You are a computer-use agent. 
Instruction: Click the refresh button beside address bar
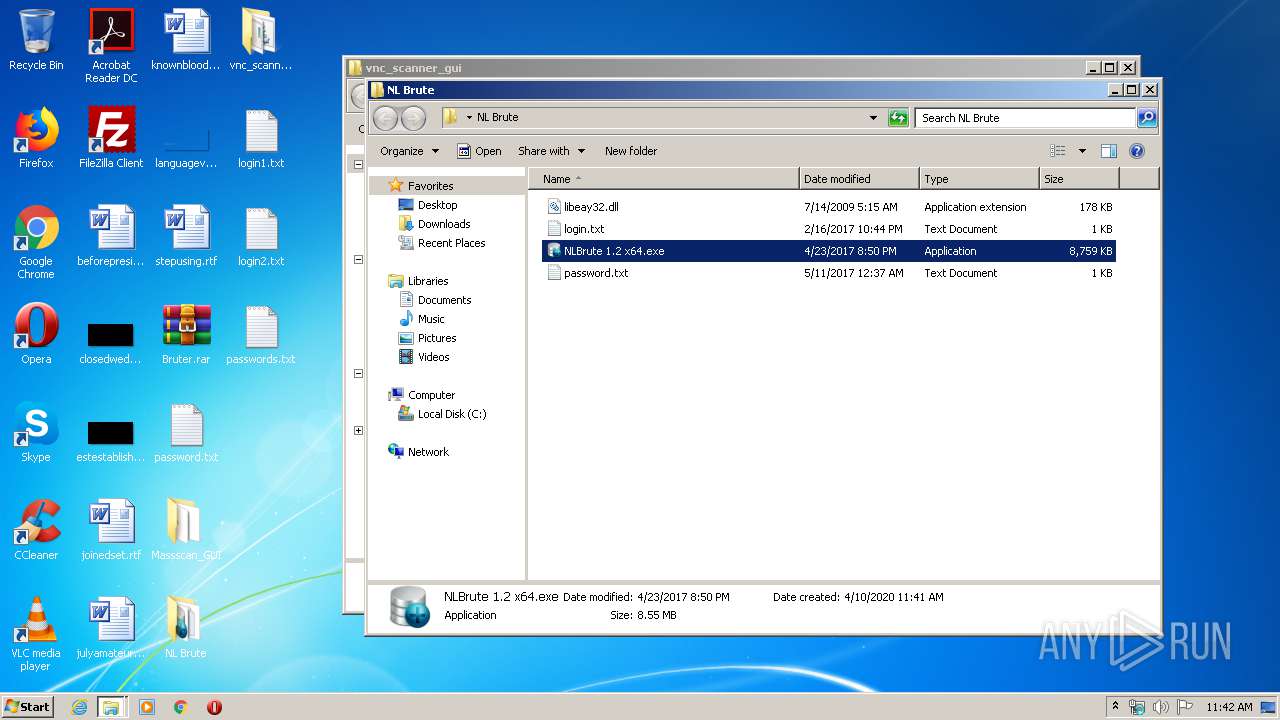(898, 118)
